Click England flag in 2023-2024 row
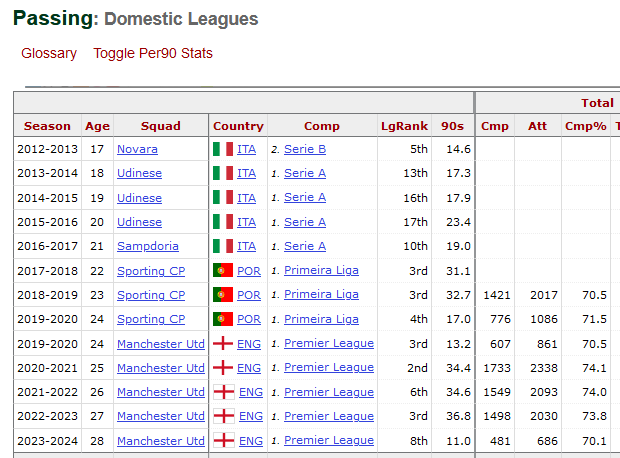620x458 pixels. click(x=223, y=441)
